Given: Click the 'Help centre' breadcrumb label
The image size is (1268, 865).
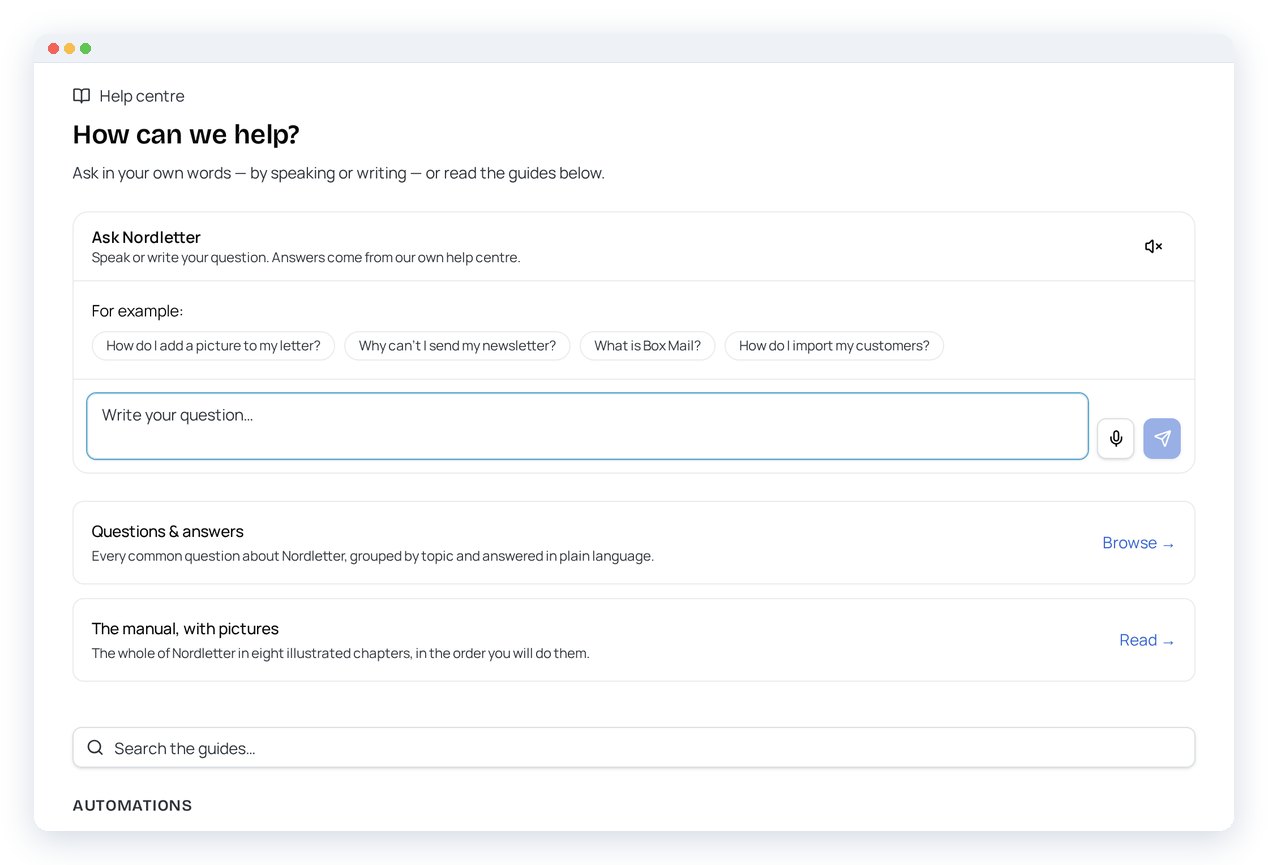Looking at the screenshot, I should pyautogui.click(x=142, y=96).
